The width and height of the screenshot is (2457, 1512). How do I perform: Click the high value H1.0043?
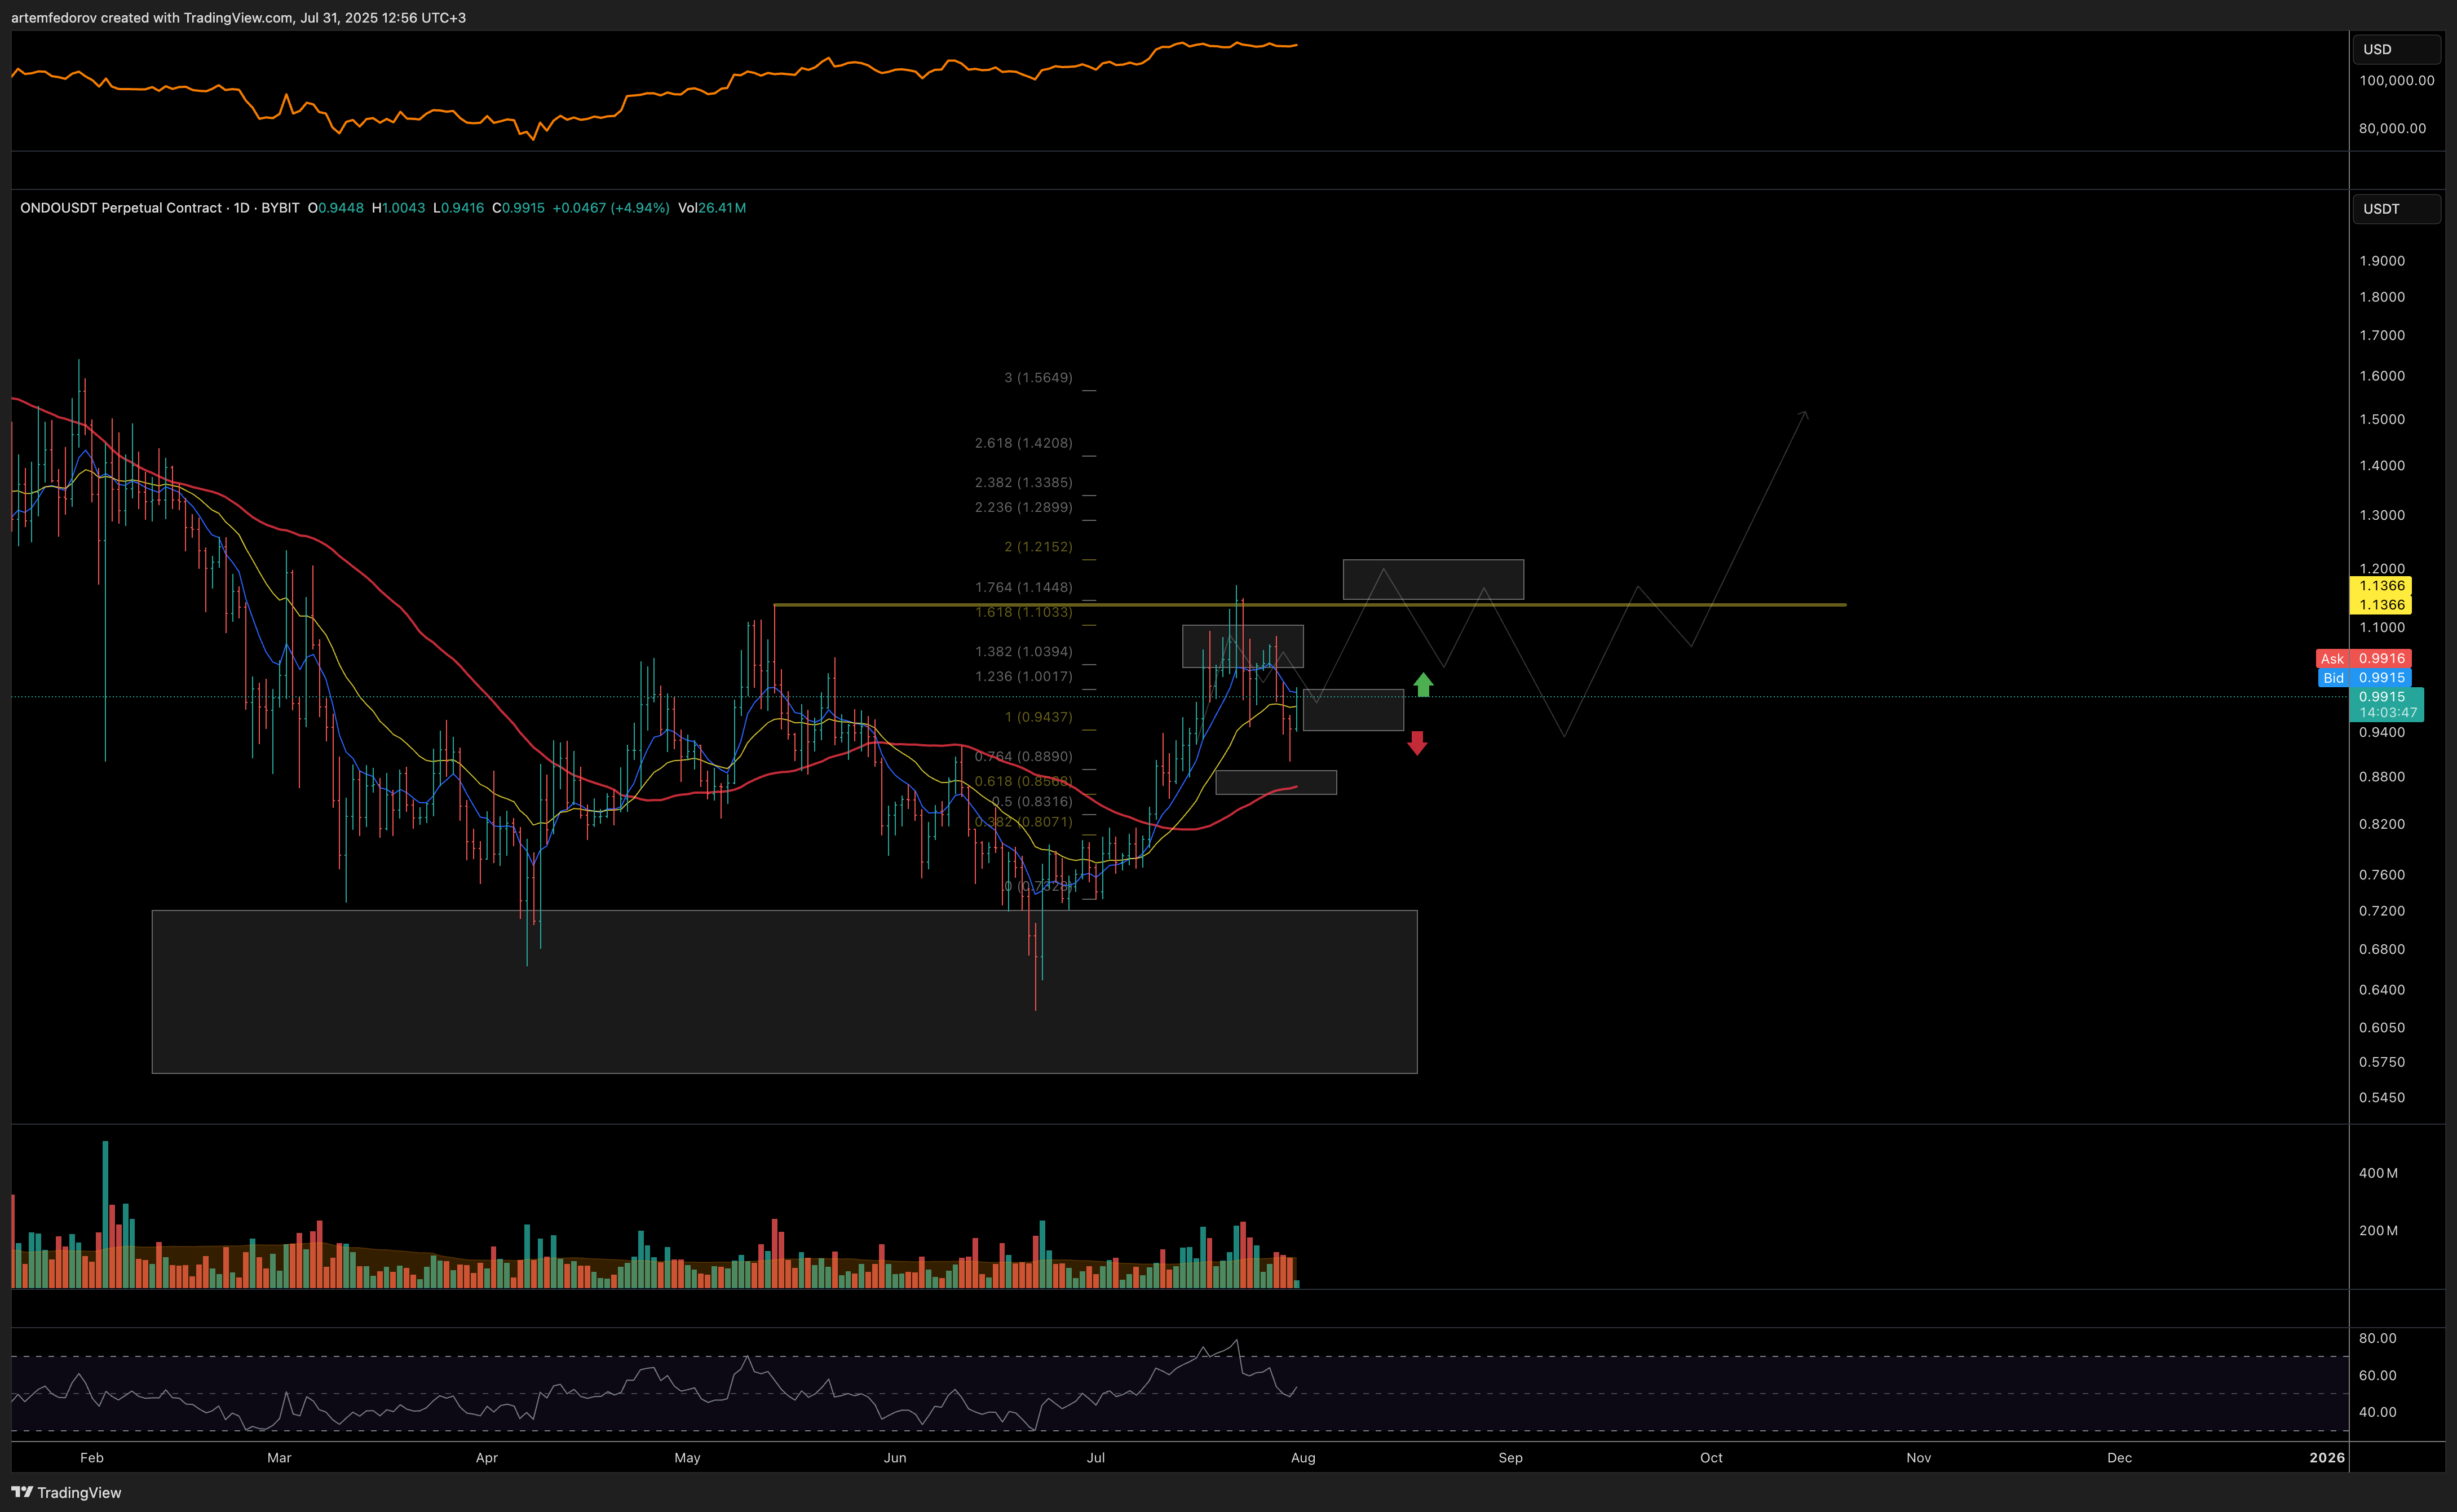pos(398,208)
